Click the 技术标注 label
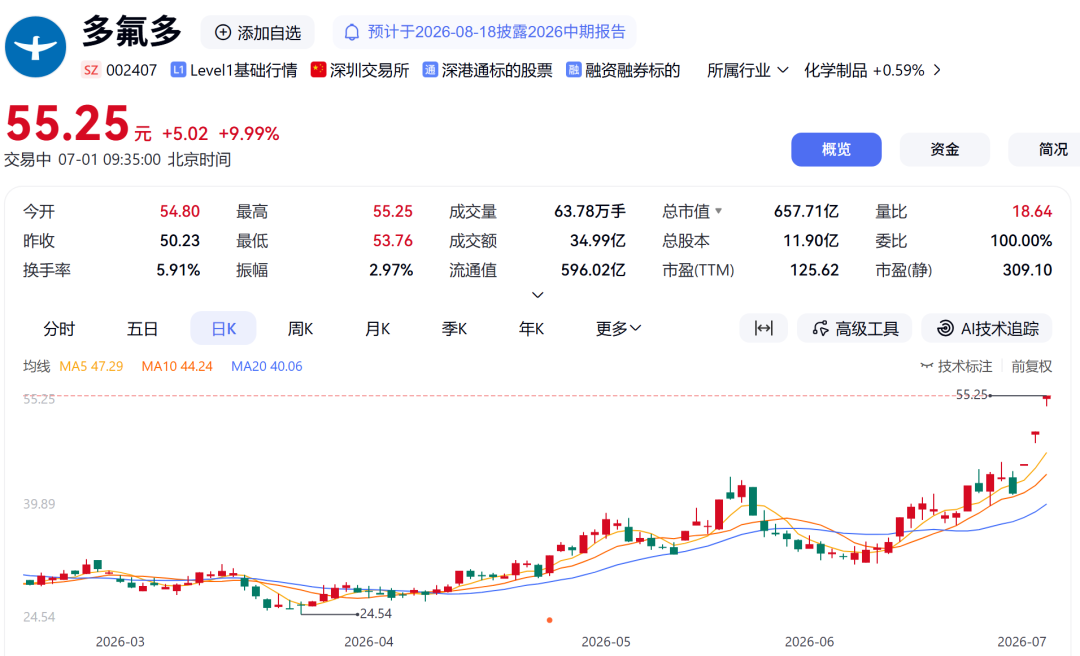The width and height of the screenshot is (1080, 656). tap(965, 367)
